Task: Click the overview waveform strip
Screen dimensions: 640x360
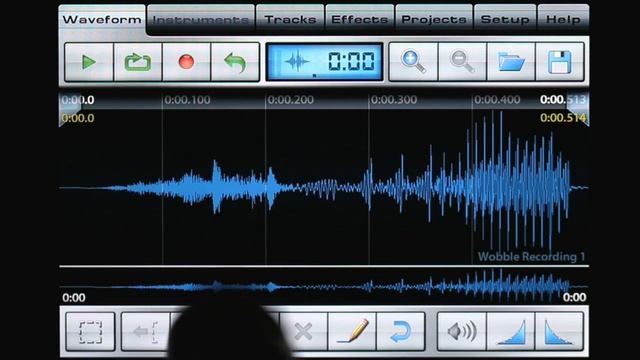Action: tap(324, 286)
